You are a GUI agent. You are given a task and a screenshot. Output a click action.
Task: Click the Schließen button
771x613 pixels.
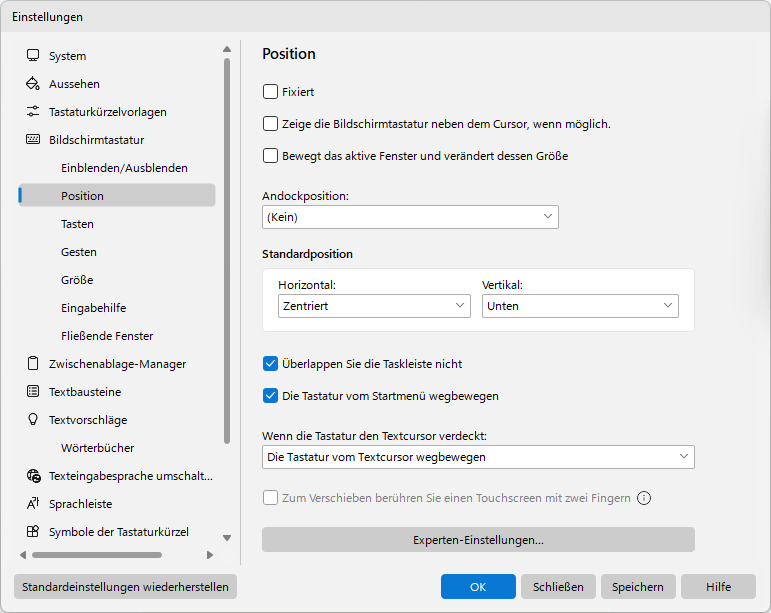pyautogui.click(x=558, y=586)
